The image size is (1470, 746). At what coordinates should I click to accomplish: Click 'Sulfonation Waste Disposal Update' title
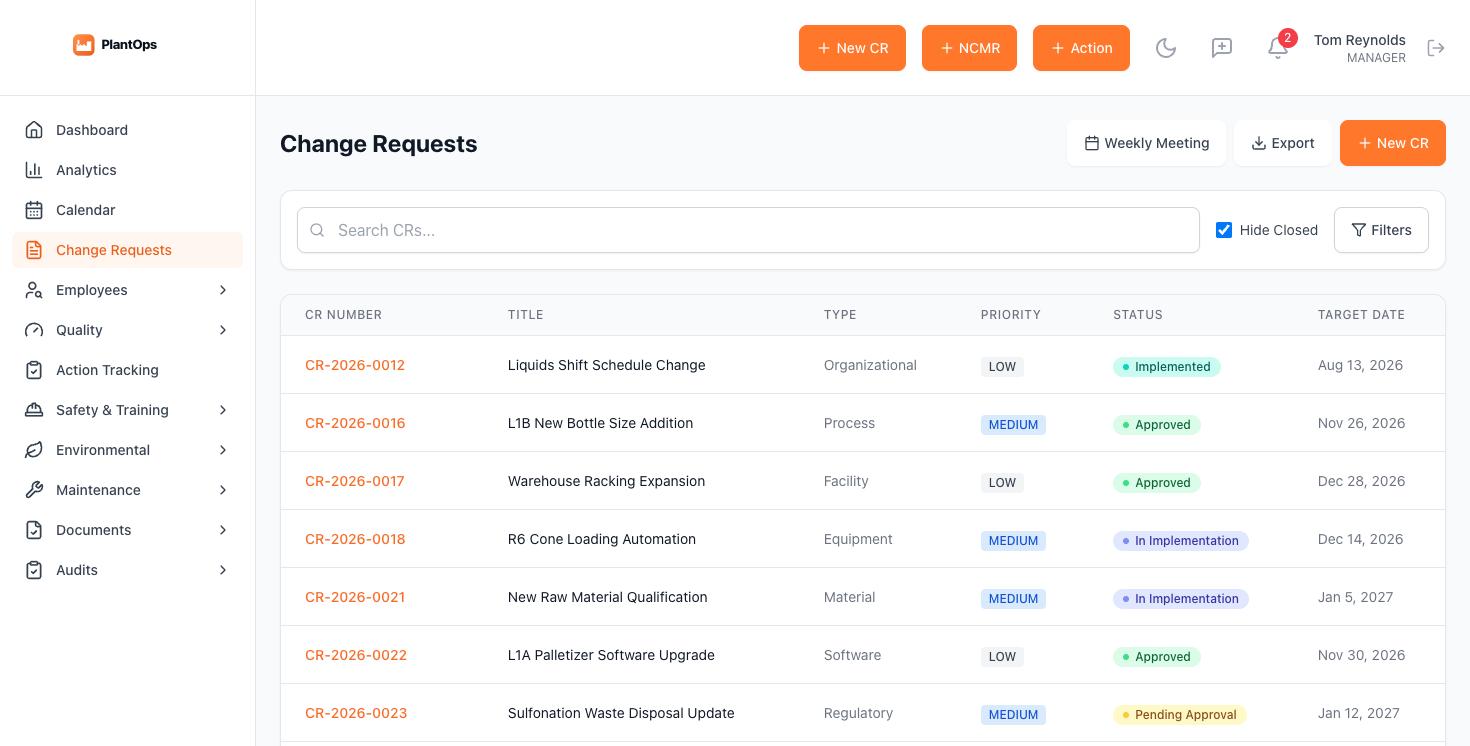point(621,713)
